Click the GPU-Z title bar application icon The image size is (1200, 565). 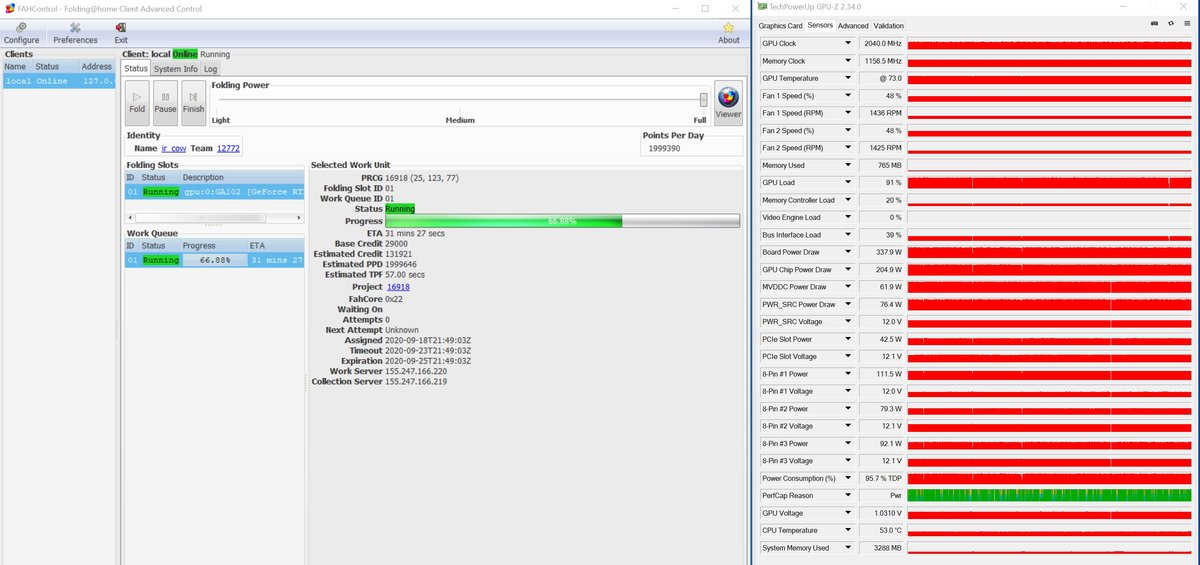(763, 8)
